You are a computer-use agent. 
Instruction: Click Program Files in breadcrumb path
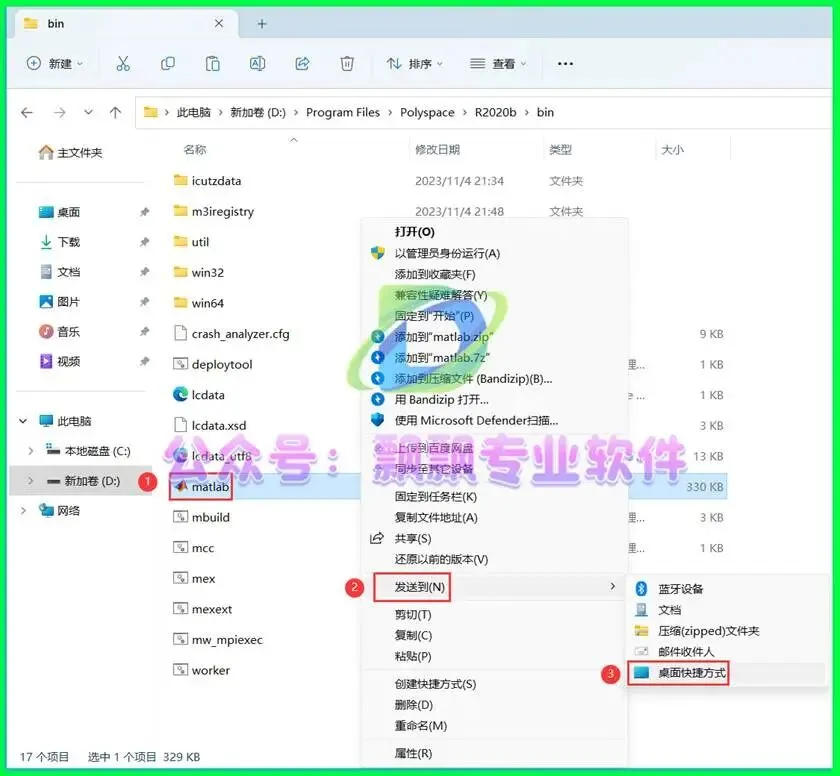[343, 112]
